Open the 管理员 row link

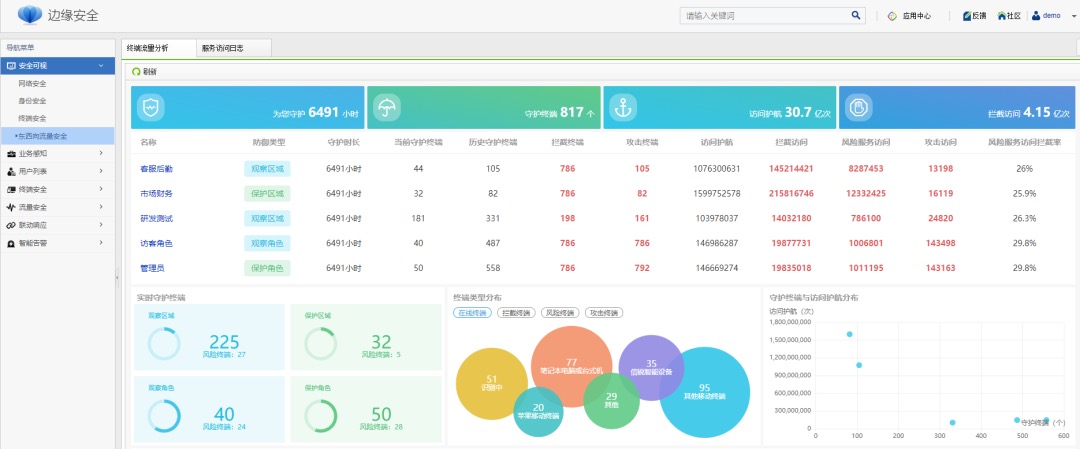[152, 268]
